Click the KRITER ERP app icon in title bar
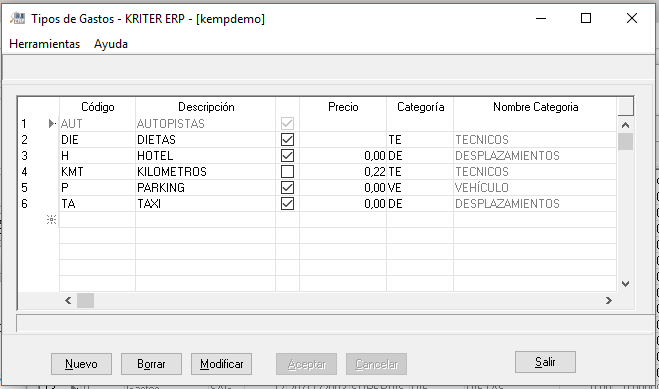The width and height of the screenshot is (659, 389). 18,18
